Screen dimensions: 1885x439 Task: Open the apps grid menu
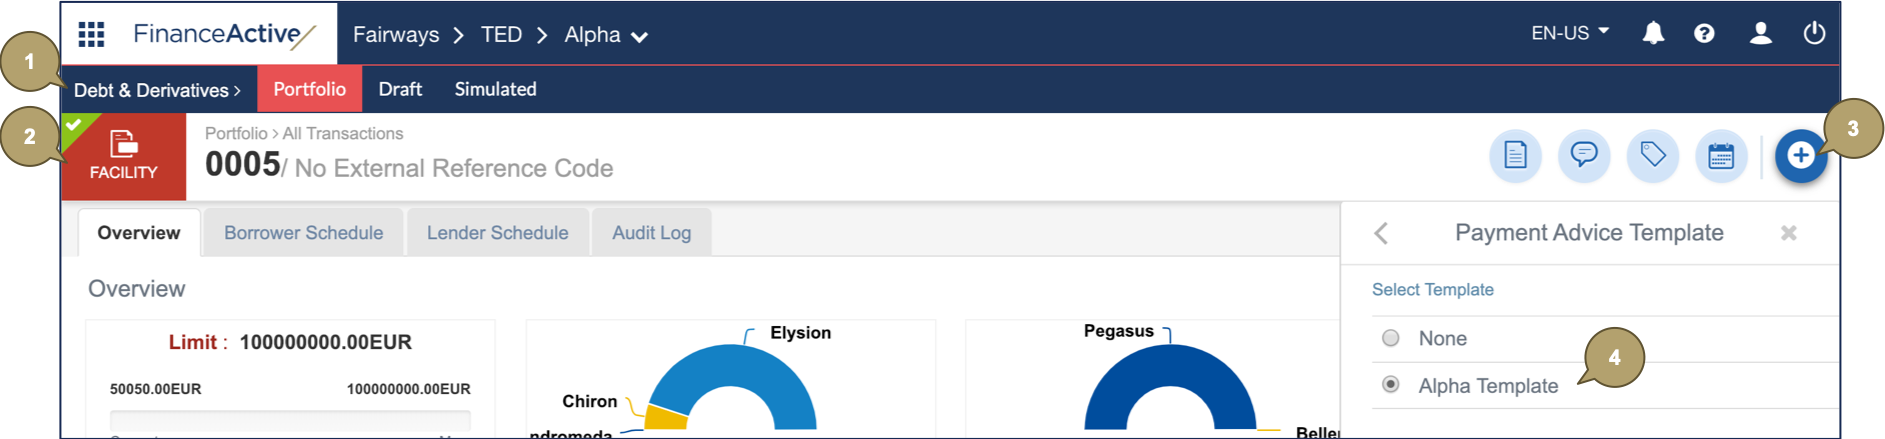(91, 34)
